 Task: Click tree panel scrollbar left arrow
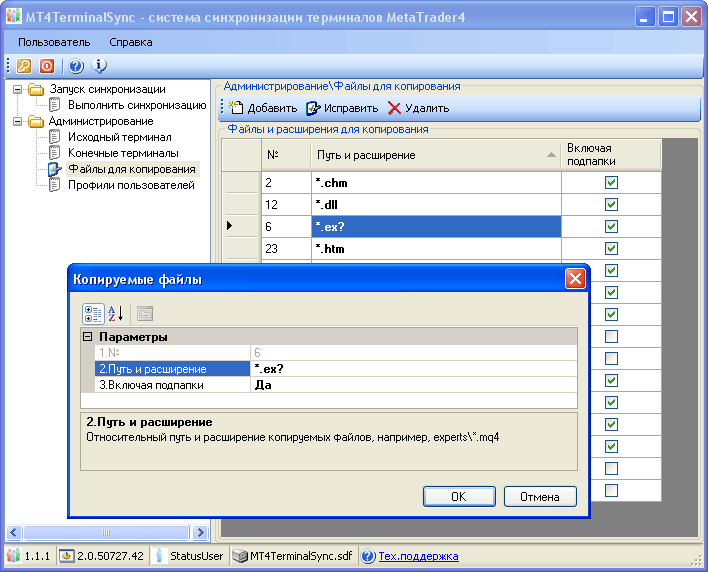(x=14, y=533)
